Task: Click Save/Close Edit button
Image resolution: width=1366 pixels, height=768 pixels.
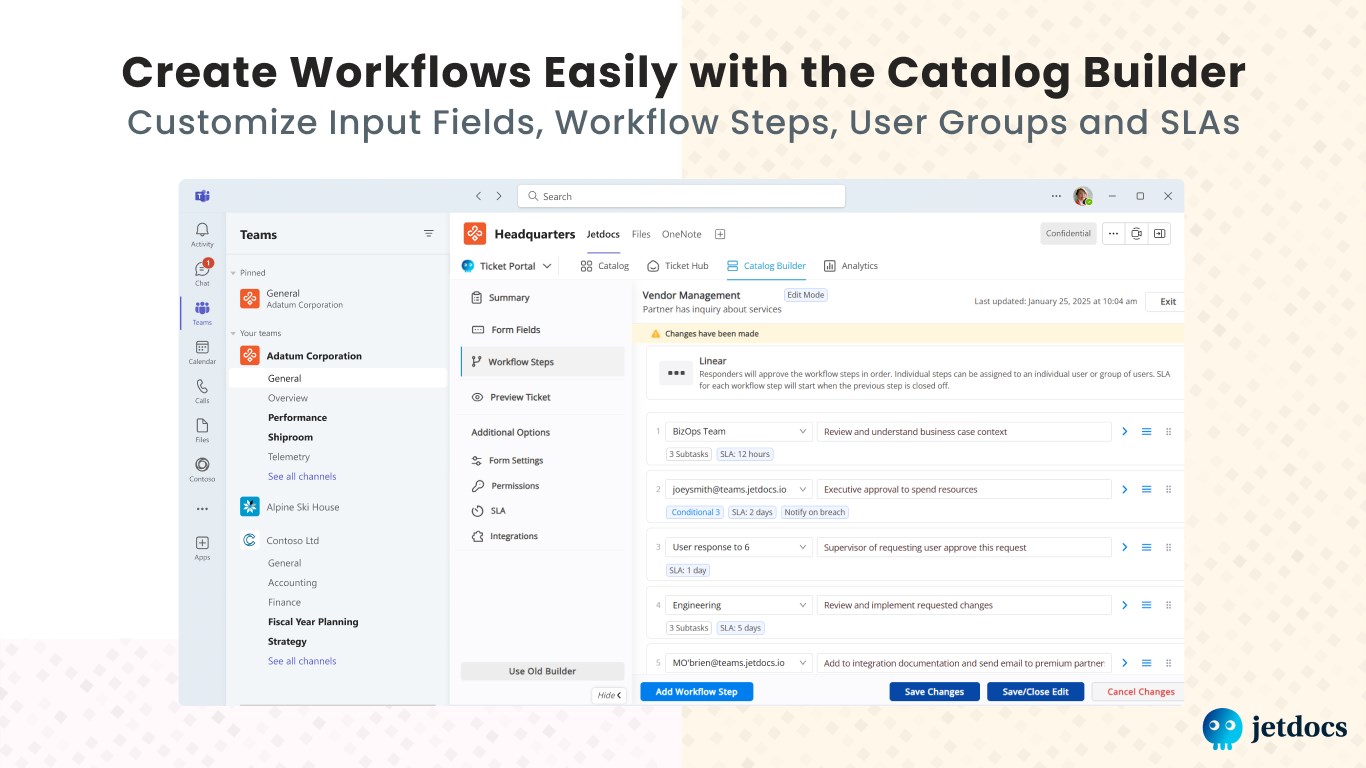Action: click(1035, 692)
